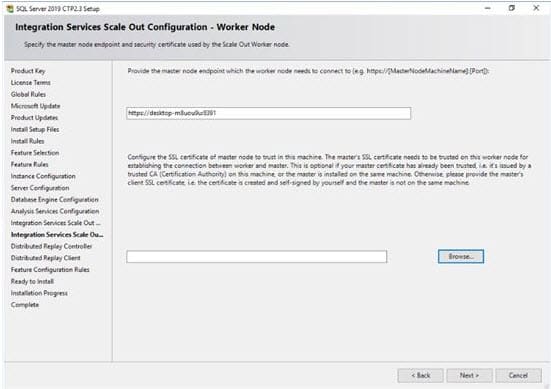This screenshot has width=551, height=389.
Task: Open the Instance Configuration step
Action: 43,176
